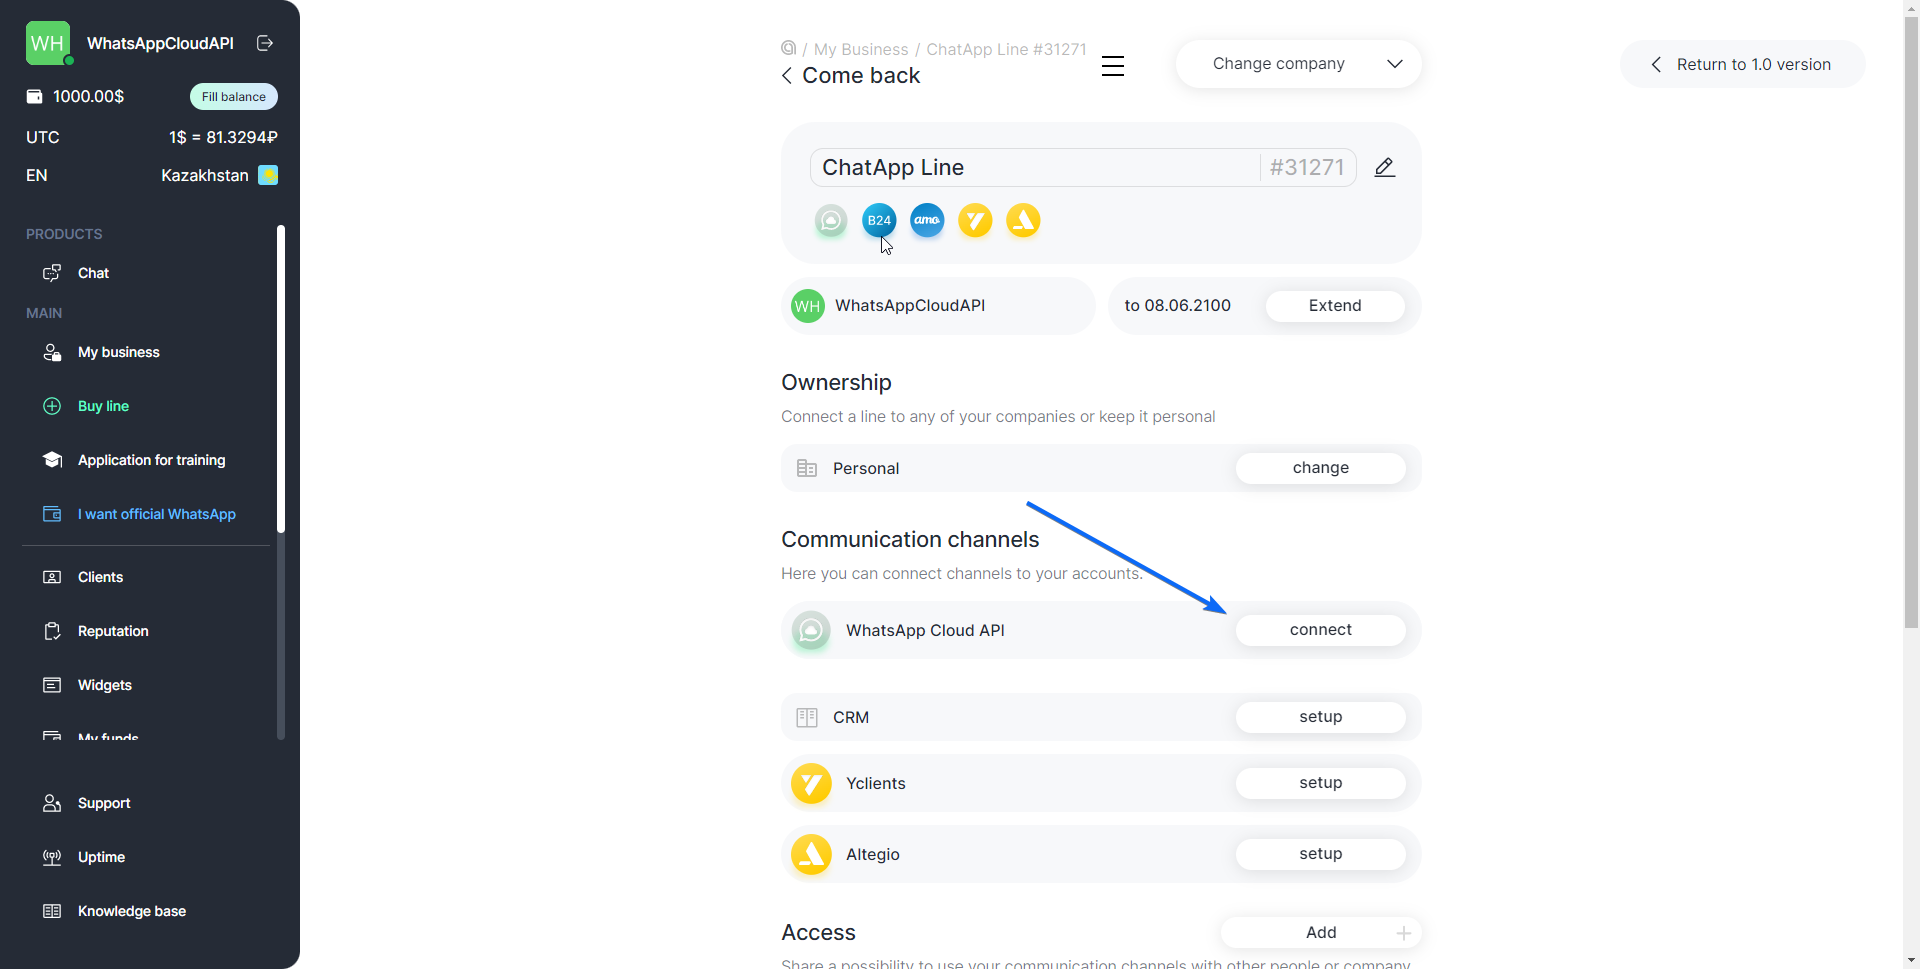
Task: Expand the EN language selector
Action: (x=36, y=175)
